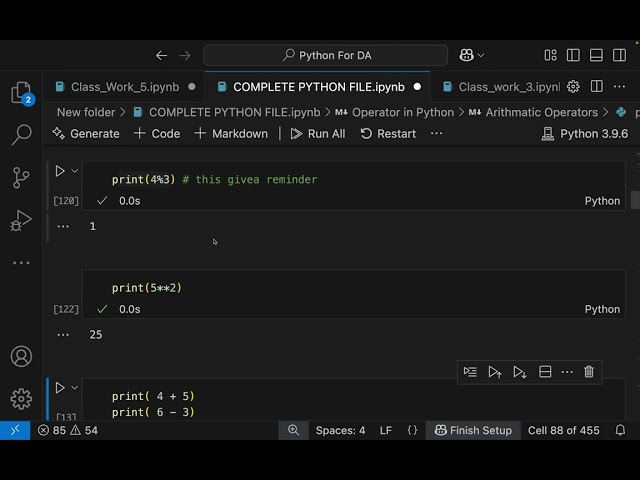The image size is (640, 480).
Task: Change indentation Spaces: 4
Action: 340,430
